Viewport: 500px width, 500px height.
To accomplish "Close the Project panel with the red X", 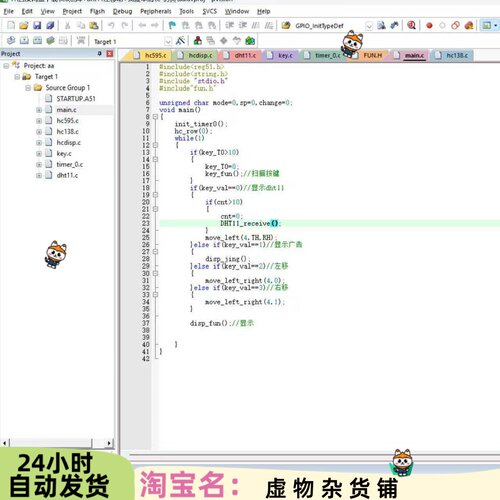I will [110, 54].
